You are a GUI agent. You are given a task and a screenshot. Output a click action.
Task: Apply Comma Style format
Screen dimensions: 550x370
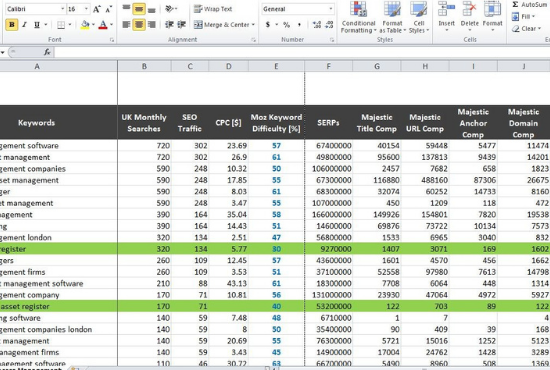point(299,25)
